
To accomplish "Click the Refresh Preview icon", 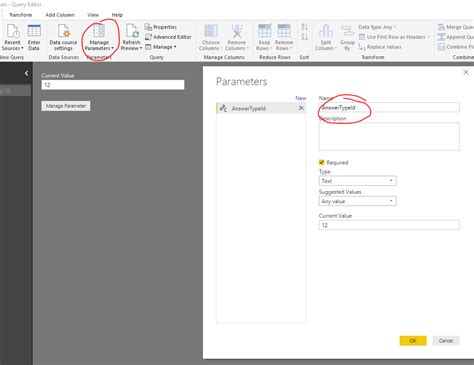I will tap(132, 31).
